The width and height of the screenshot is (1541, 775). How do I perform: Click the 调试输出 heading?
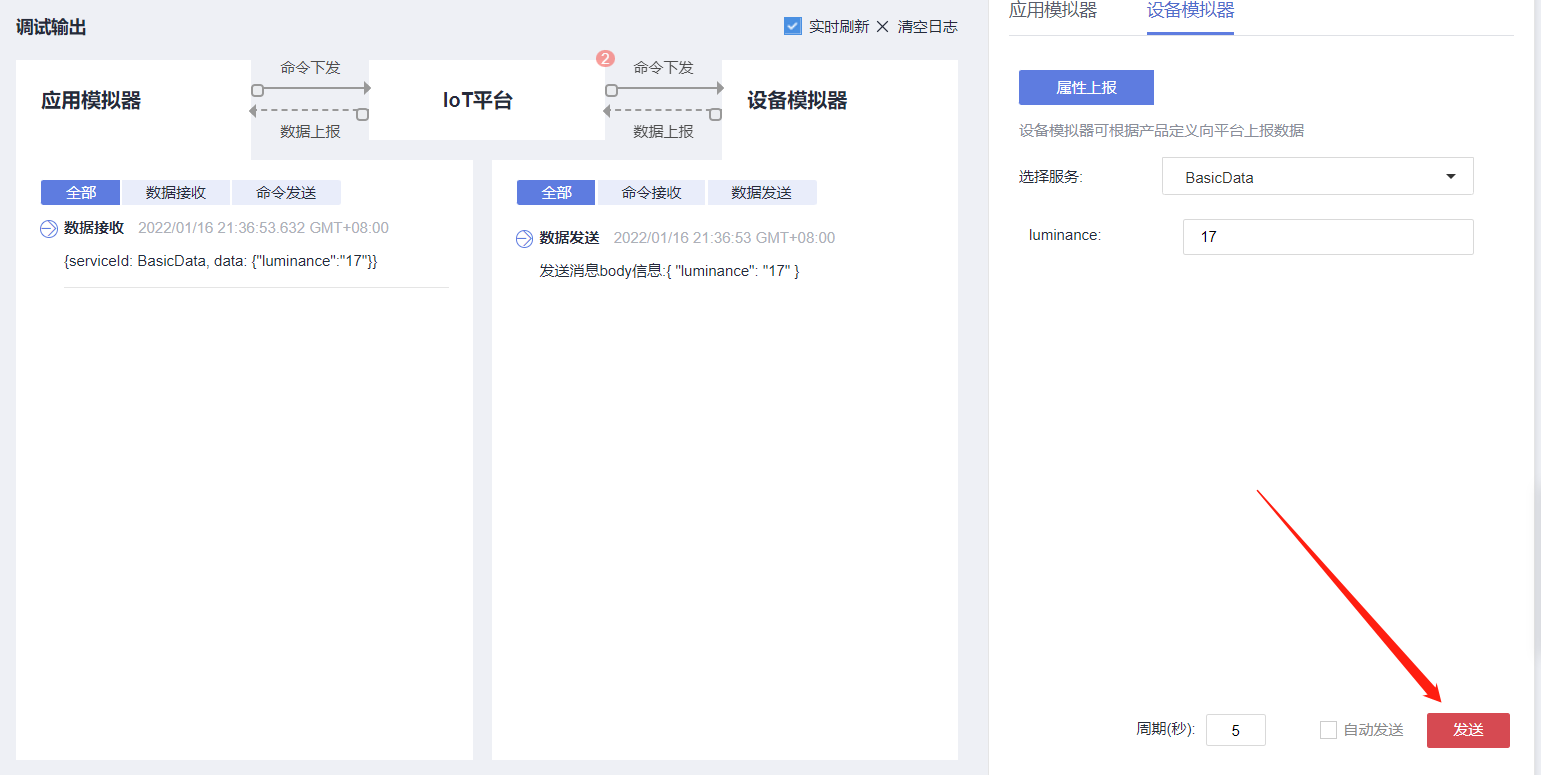click(x=51, y=27)
